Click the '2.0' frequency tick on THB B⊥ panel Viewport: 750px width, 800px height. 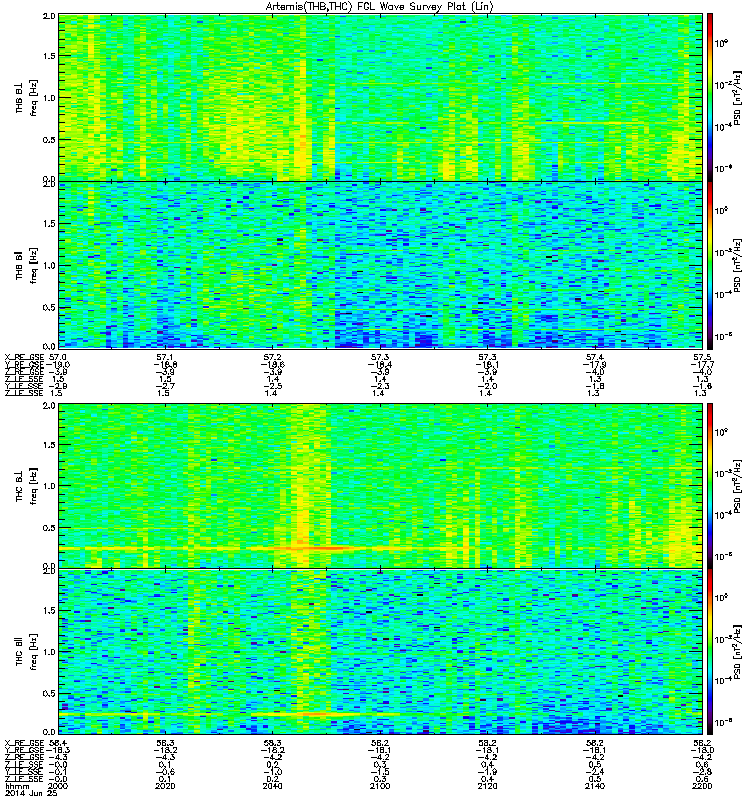(49, 16)
